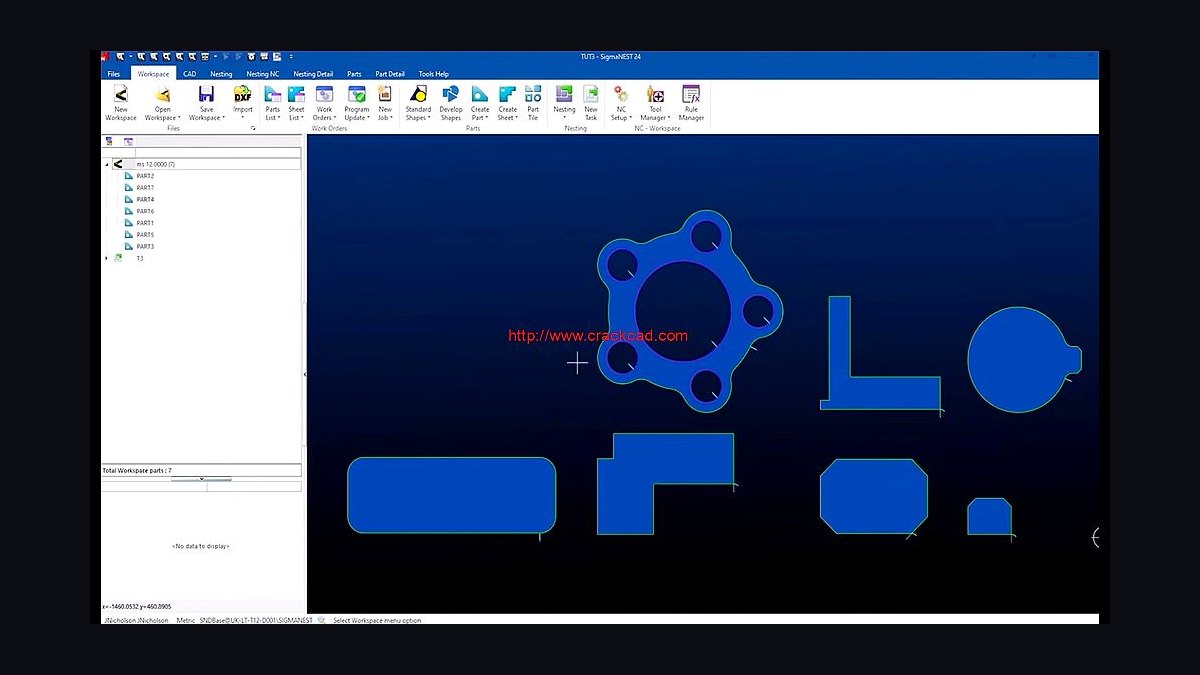Screen dimensions: 1200x675
Task: Open the Files tab
Action: pos(114,74)
